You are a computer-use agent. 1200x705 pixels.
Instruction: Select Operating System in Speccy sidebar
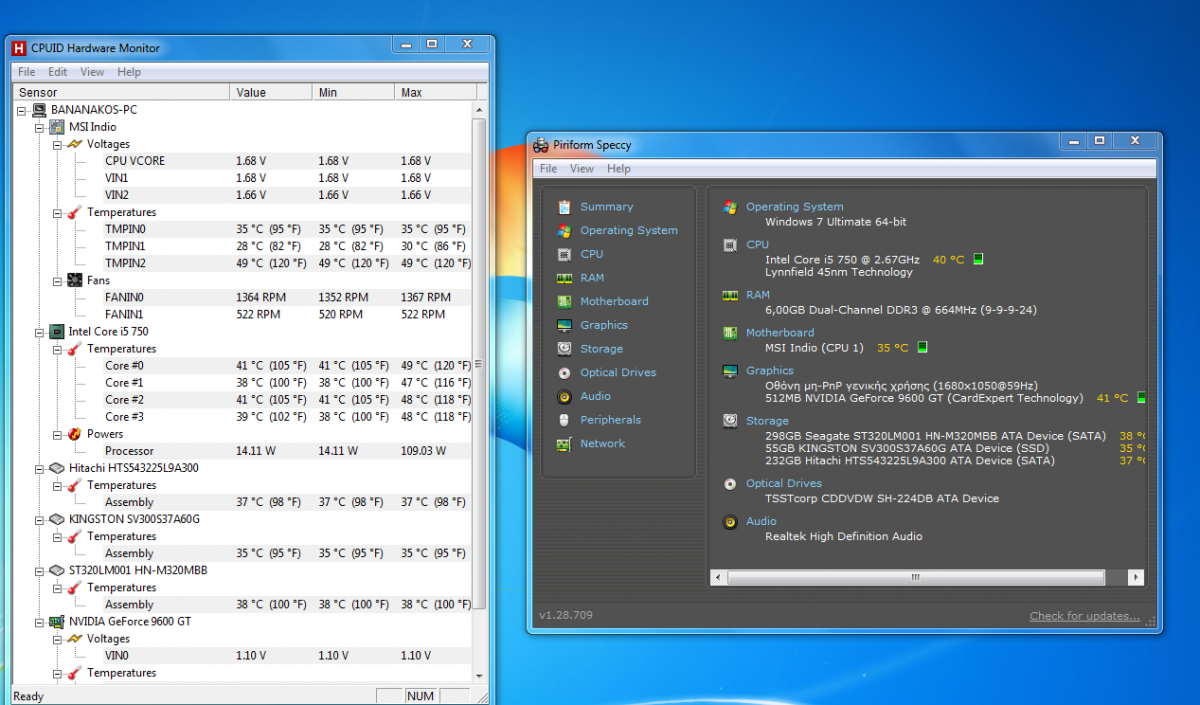click(628, 230)
